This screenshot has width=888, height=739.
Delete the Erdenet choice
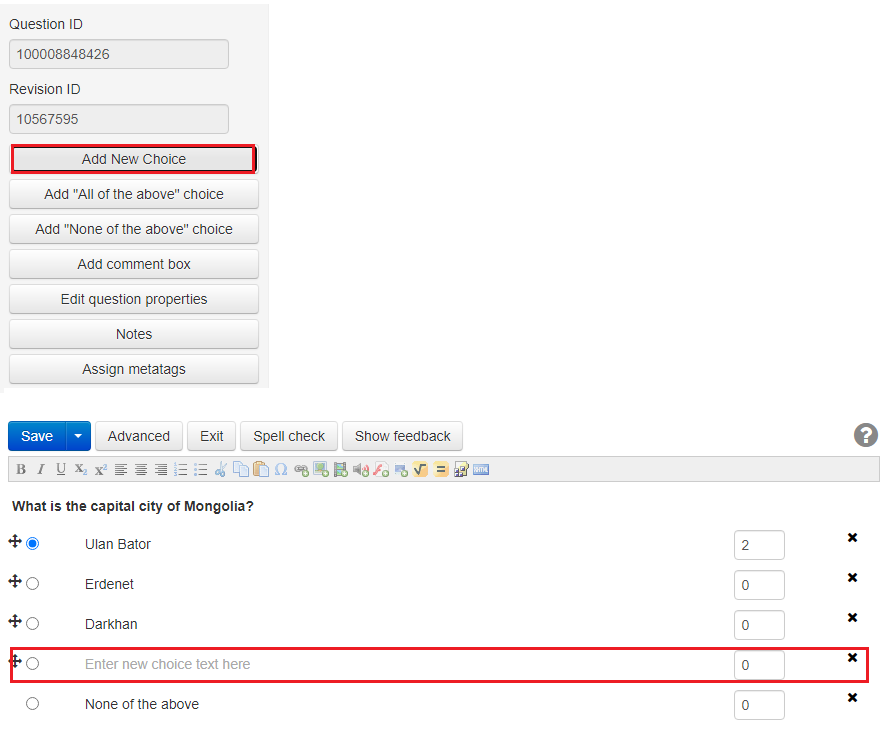[x=852, y=578]
